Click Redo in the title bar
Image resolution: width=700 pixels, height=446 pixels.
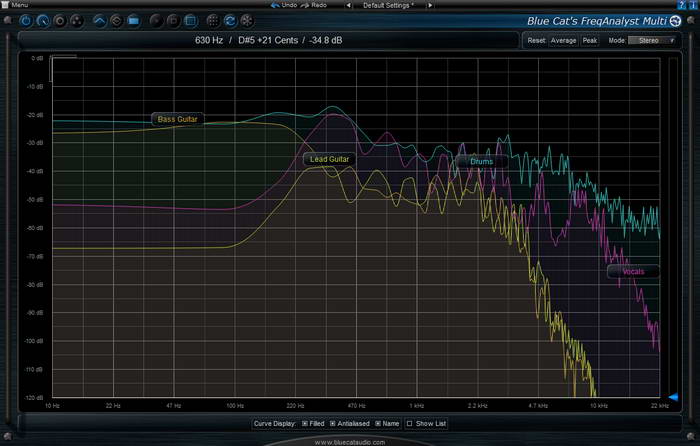click(318, 5)
